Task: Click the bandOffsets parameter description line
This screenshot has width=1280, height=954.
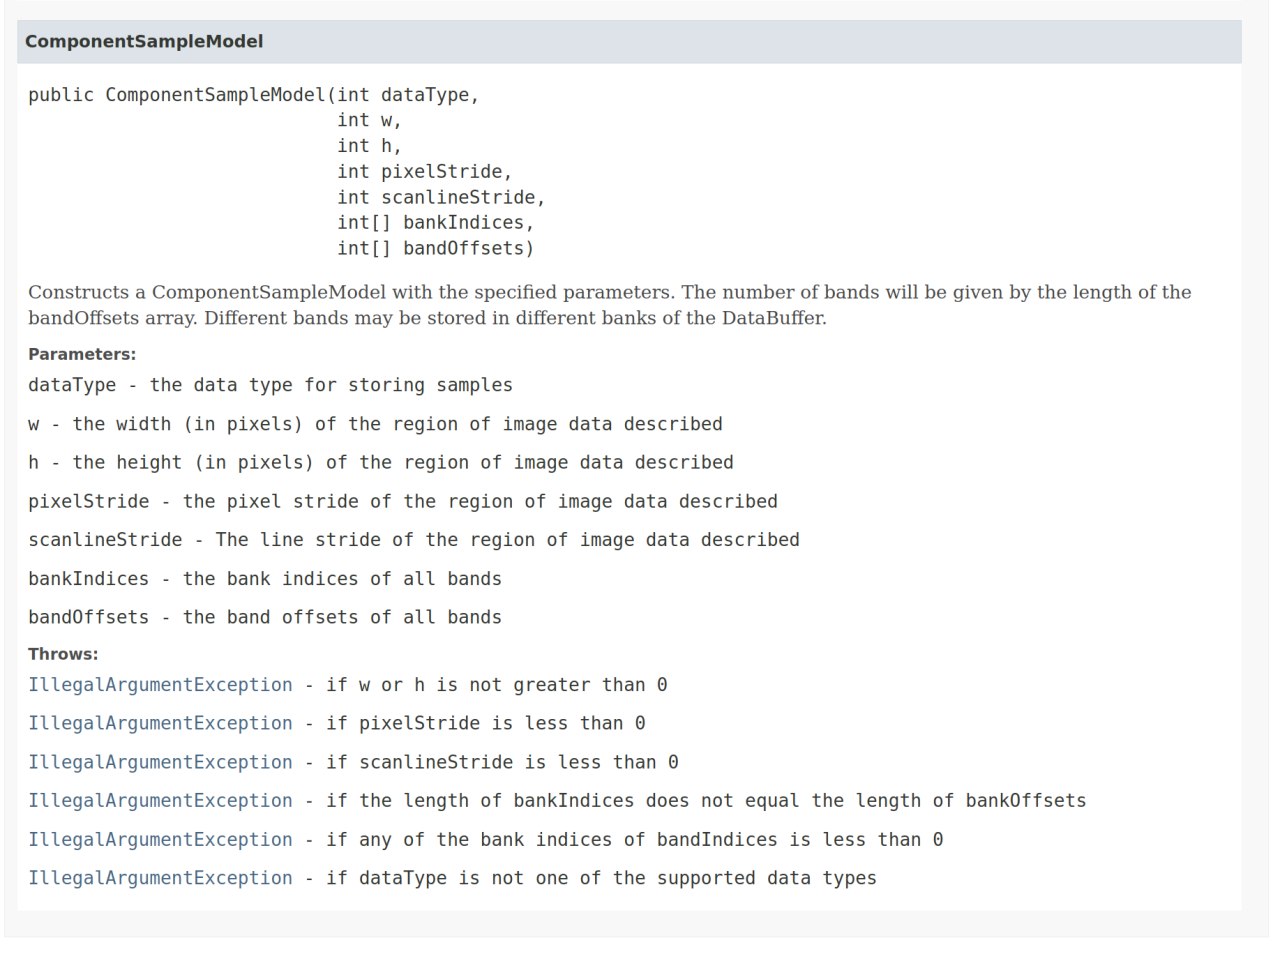Action: 265,618
